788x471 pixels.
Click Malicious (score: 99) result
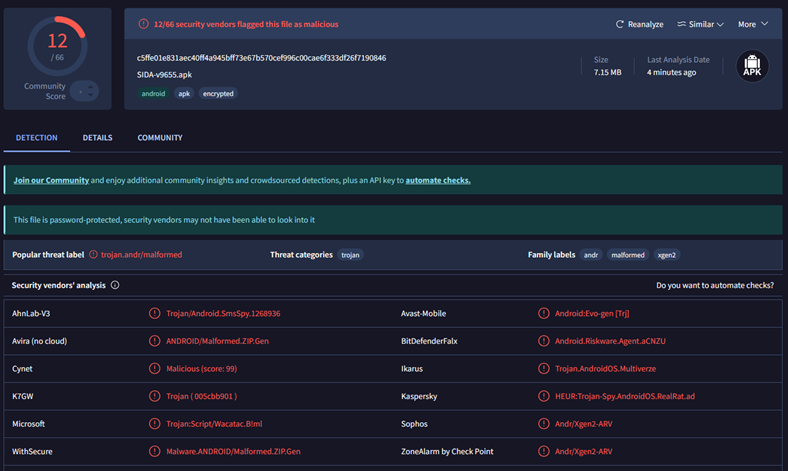pyautogui.click(x=202, y=369)
